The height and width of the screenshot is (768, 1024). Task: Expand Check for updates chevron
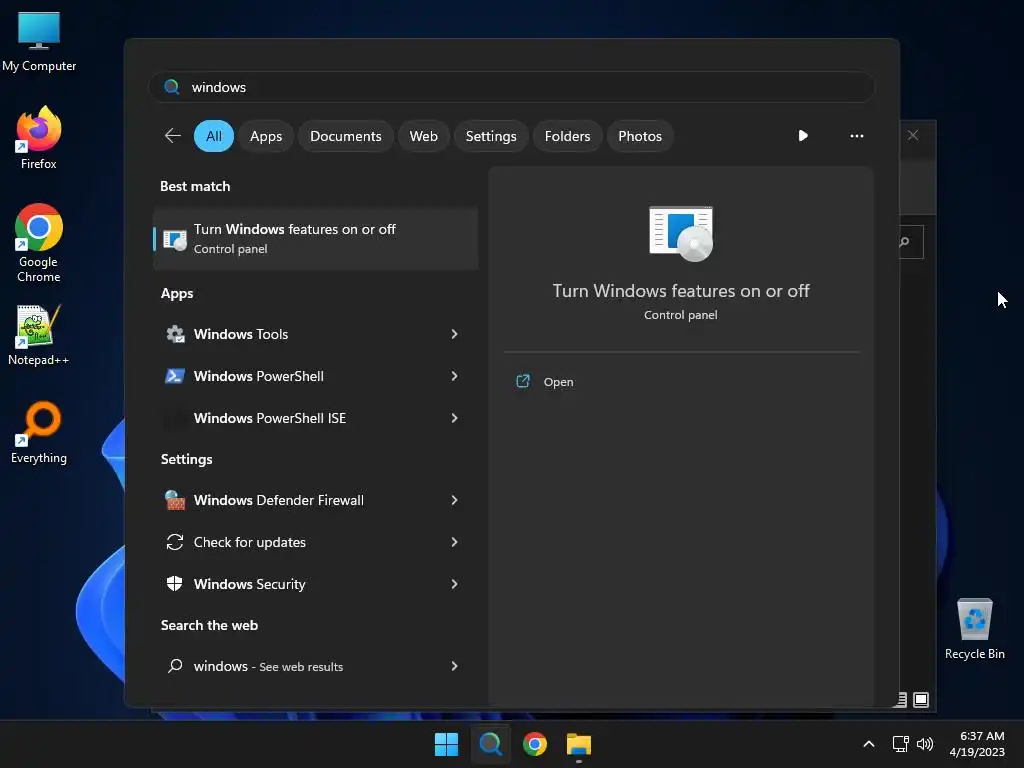pos(455,542)
